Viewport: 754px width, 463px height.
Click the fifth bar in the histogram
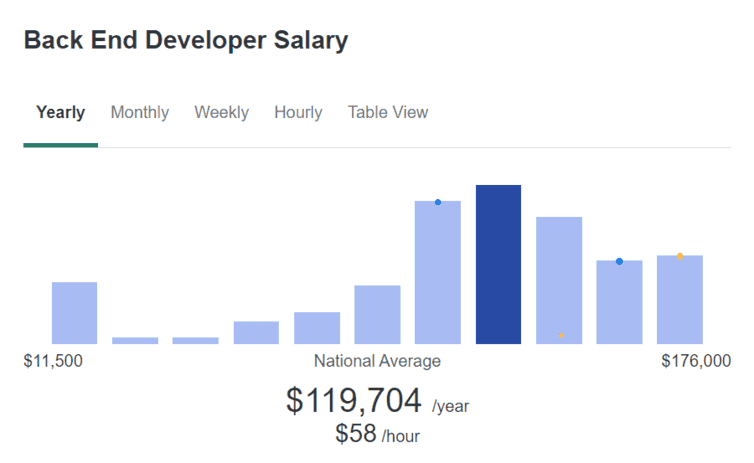(x=317, y=328)
